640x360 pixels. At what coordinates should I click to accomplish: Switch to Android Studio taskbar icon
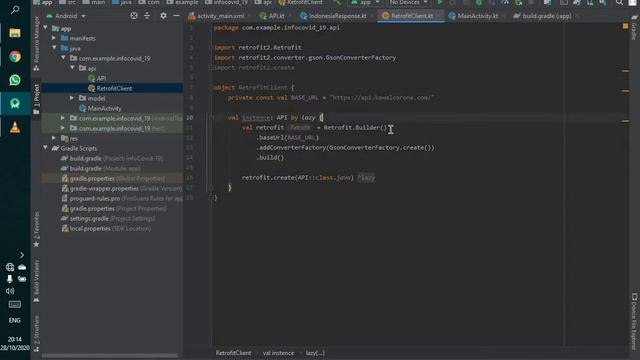tap(15, 104)
